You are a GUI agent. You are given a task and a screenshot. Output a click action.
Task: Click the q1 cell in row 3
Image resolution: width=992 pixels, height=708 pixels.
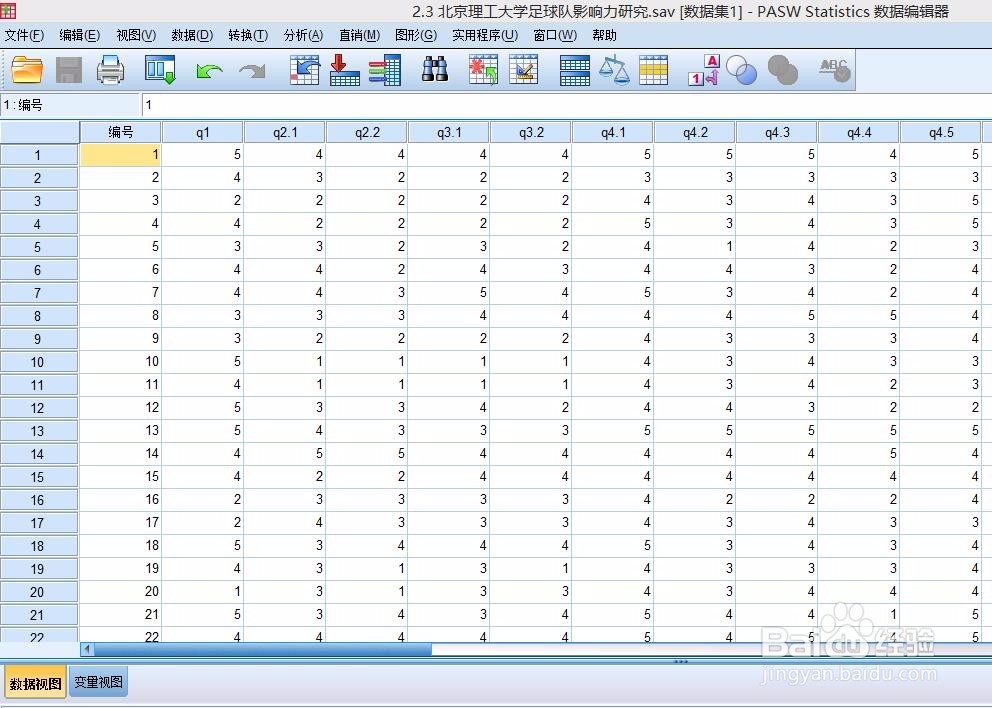pos(202,201)
